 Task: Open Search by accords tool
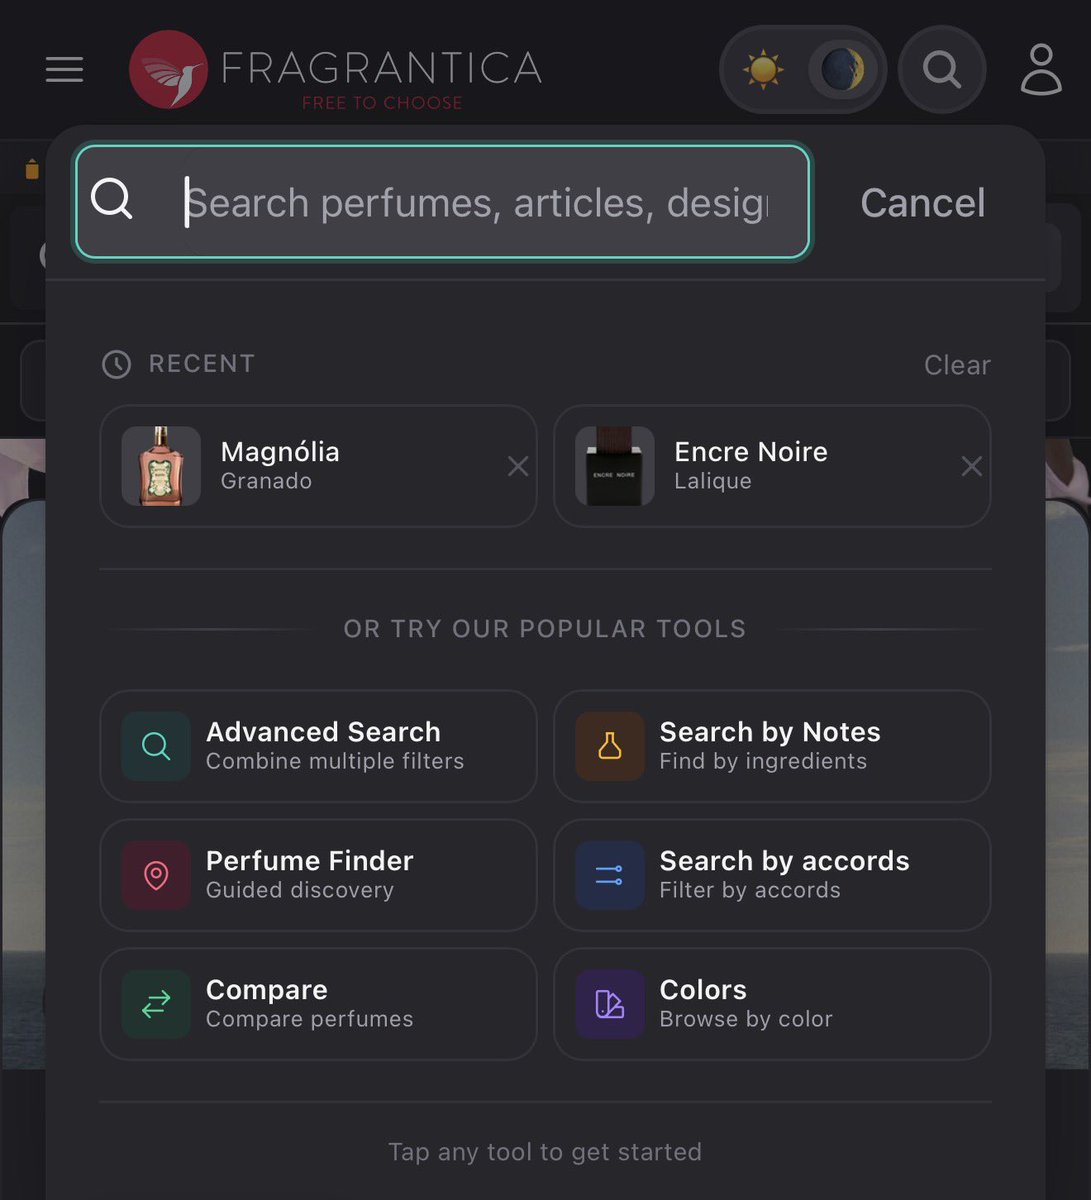point(772,875)
